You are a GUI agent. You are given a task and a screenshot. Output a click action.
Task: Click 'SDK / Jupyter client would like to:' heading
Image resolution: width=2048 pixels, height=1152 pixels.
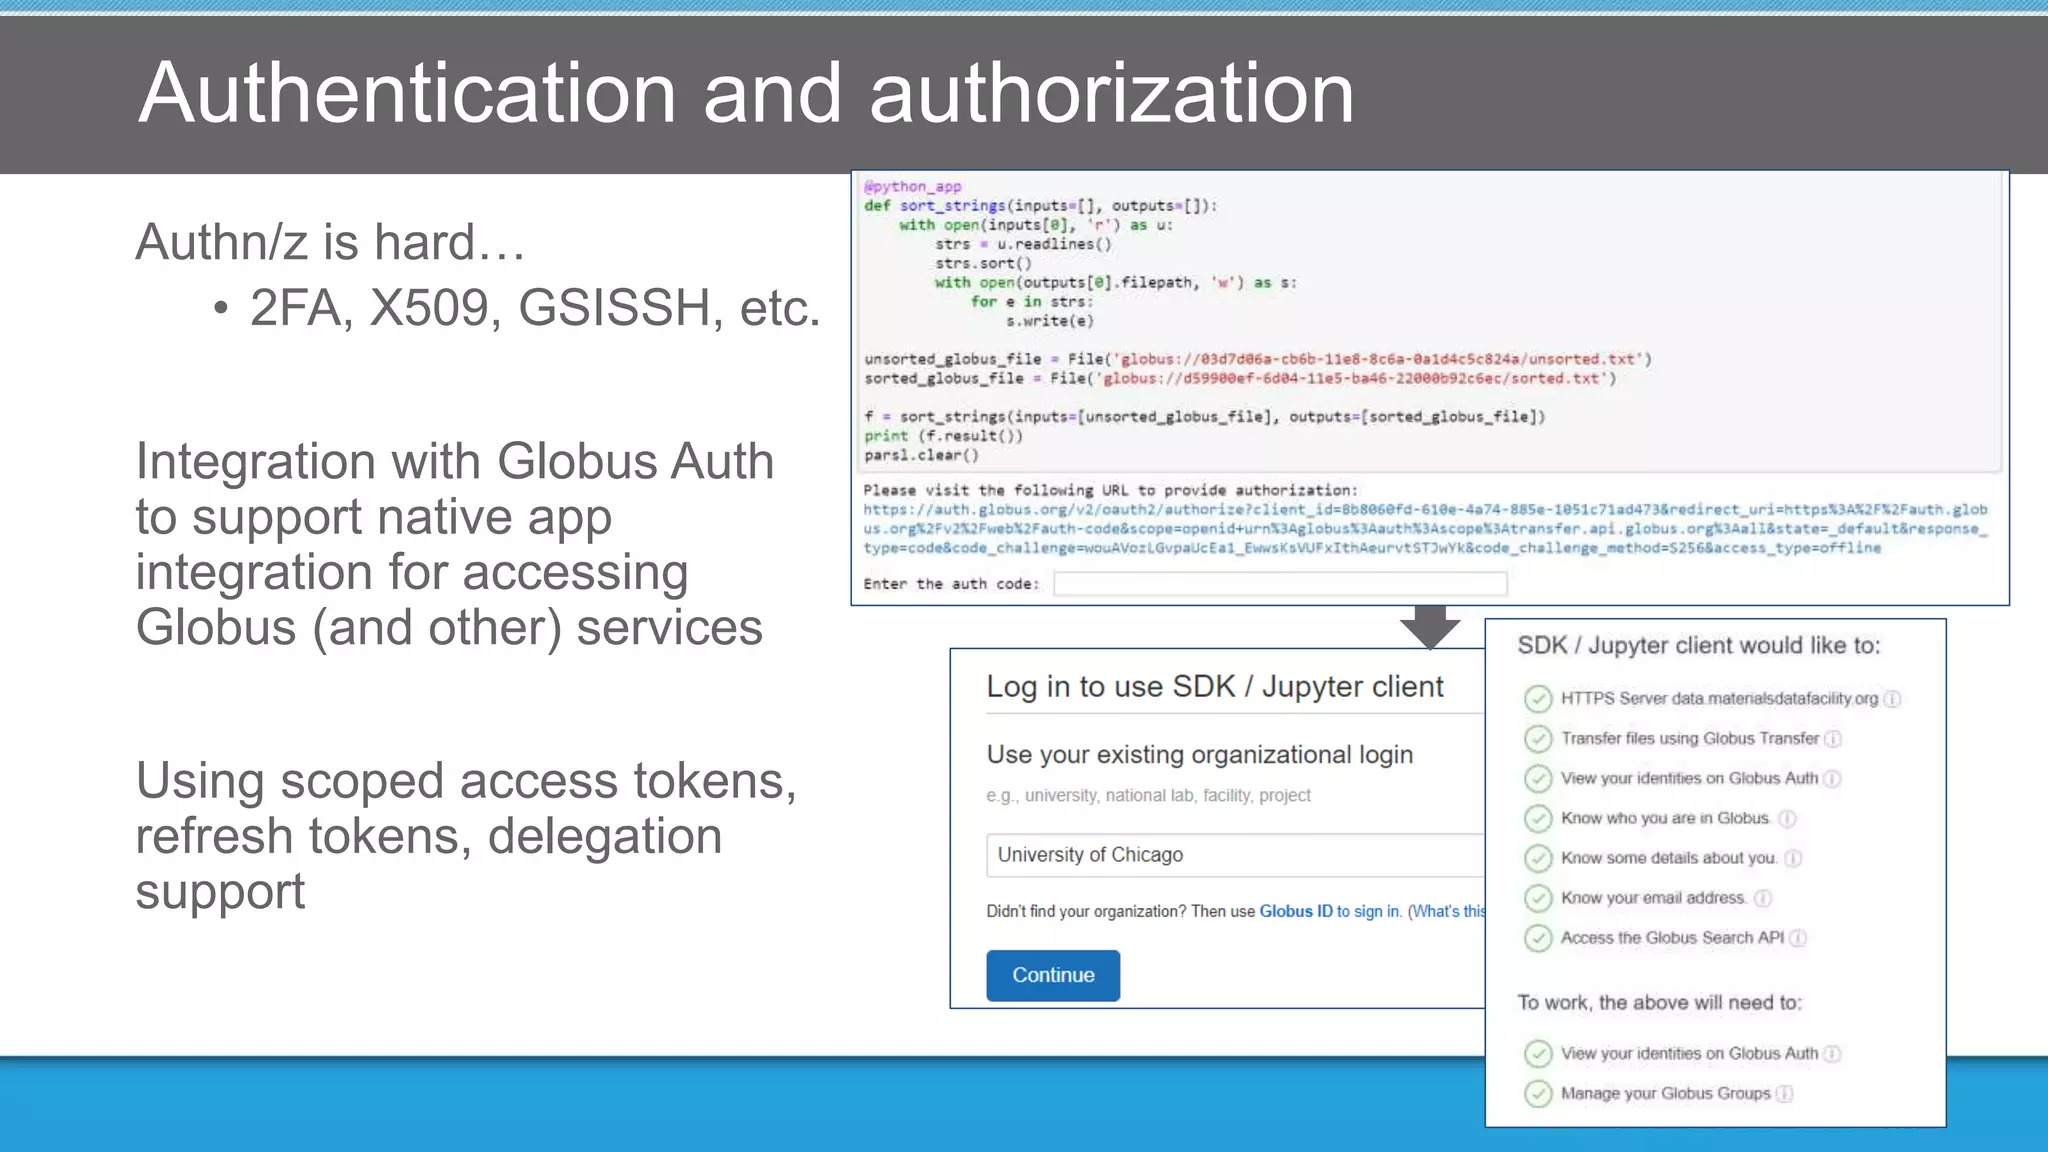click(x=1699, y=646)
